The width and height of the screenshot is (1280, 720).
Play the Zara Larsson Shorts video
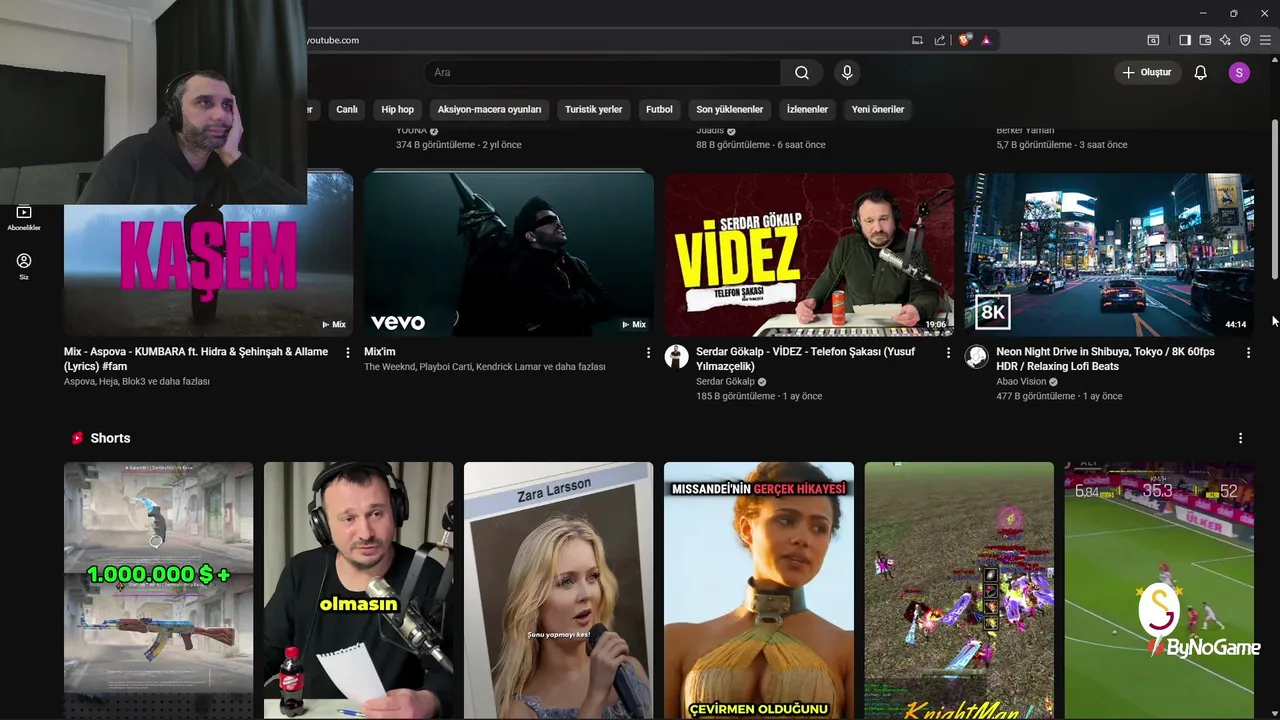pyautogui.click(x=558, y=590)
